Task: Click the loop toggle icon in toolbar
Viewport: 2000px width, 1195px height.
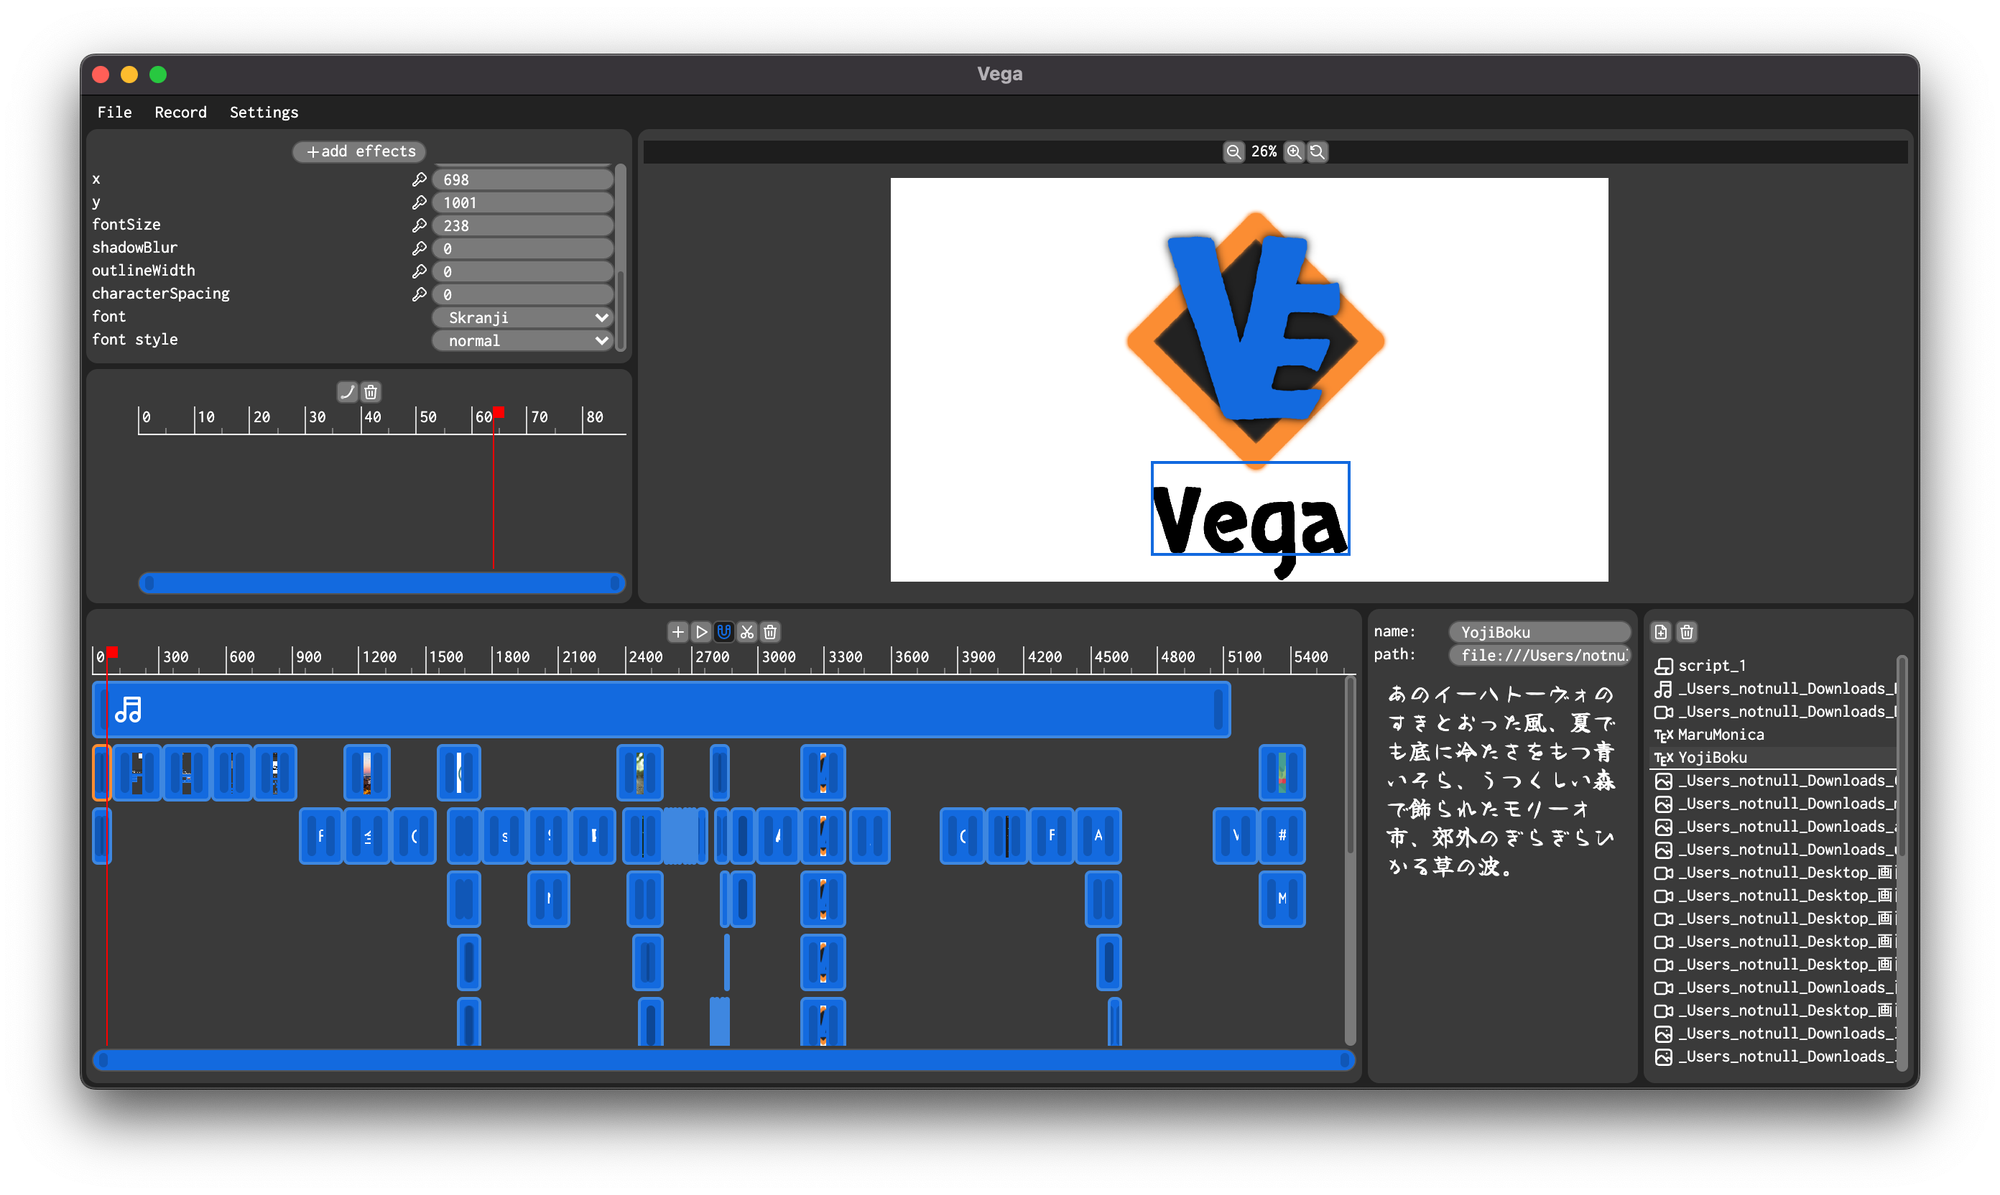Action: [x=725, y=632]
